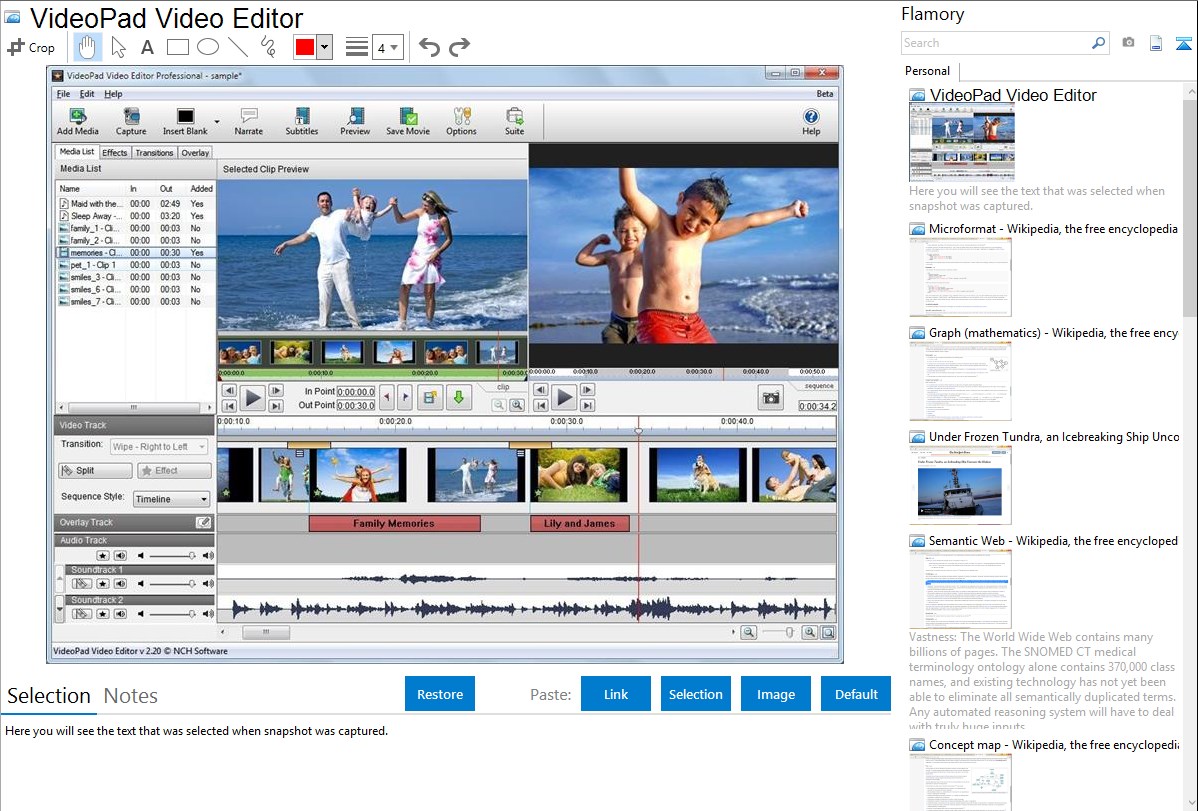Select the rectangle shape tool
Screen dimensions: 1198x811
coord(177,47)
